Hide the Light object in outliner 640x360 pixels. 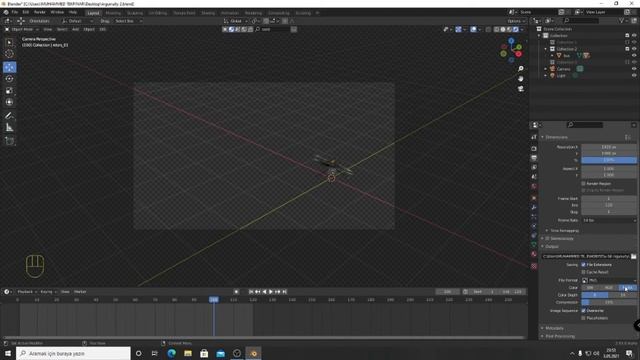[634, 76]
